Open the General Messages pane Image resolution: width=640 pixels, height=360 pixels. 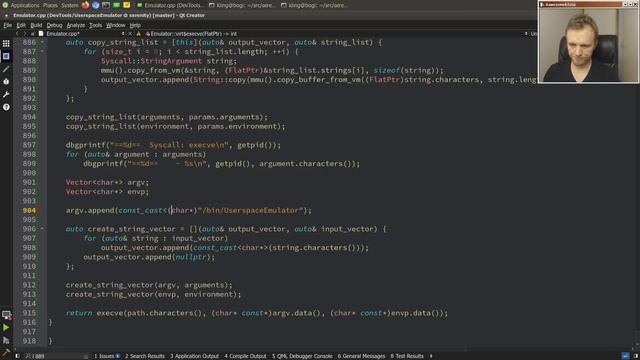(361, 356)
